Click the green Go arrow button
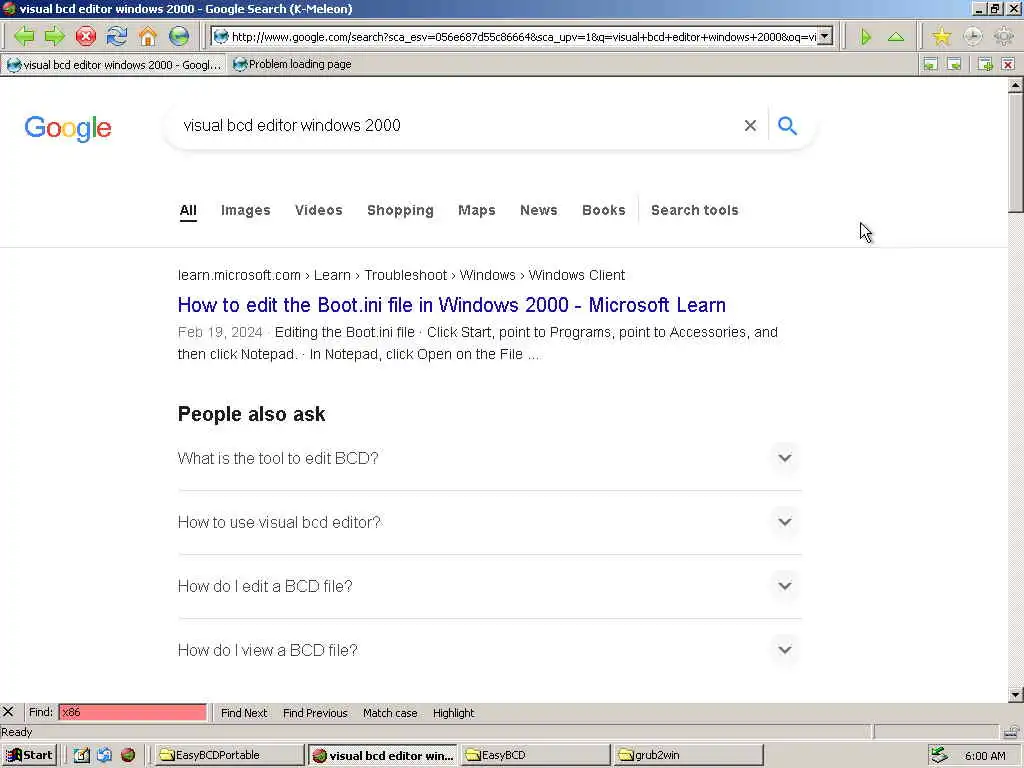 866,37
